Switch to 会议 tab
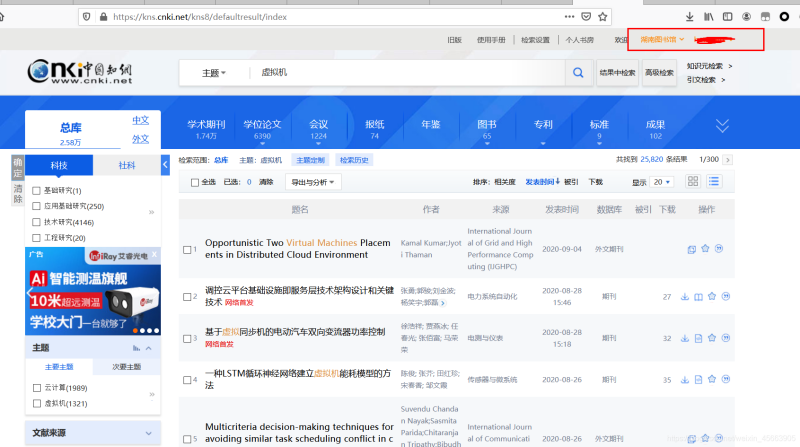 [x=318, y=129]
